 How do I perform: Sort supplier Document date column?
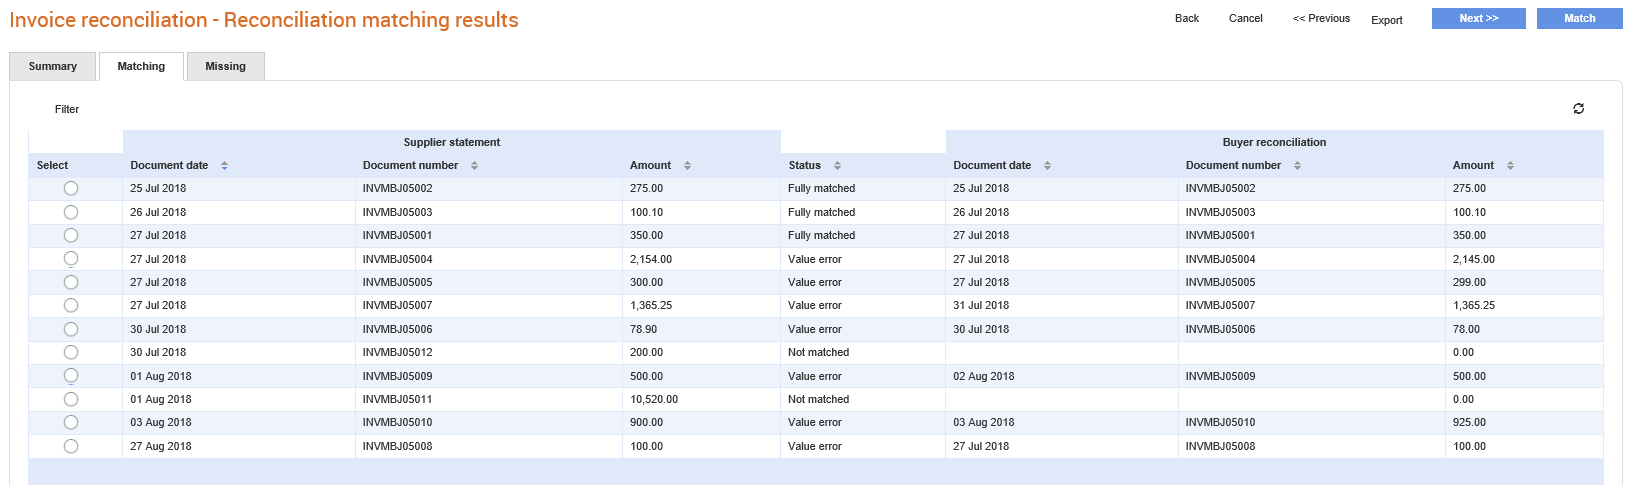pyautogui.click(x=224, y=166)
